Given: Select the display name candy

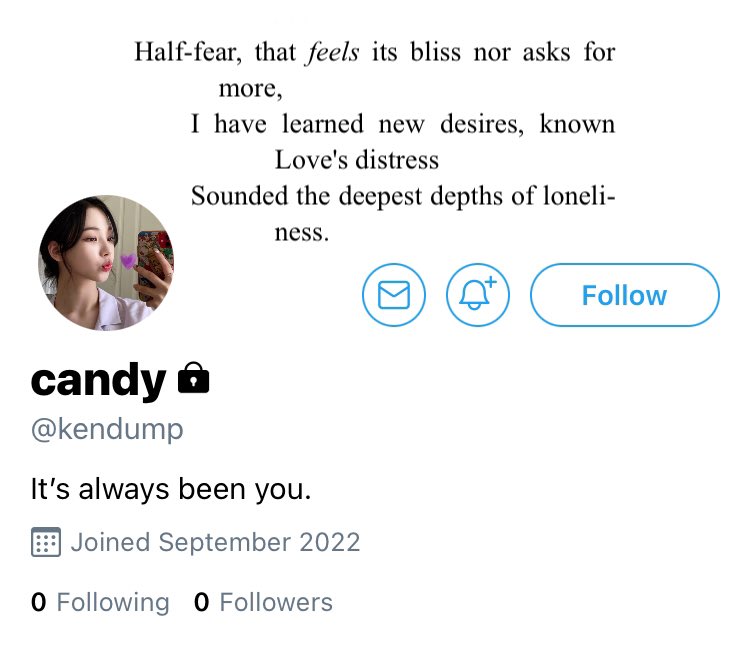Looking at the screenshot, I should [99, 380].
